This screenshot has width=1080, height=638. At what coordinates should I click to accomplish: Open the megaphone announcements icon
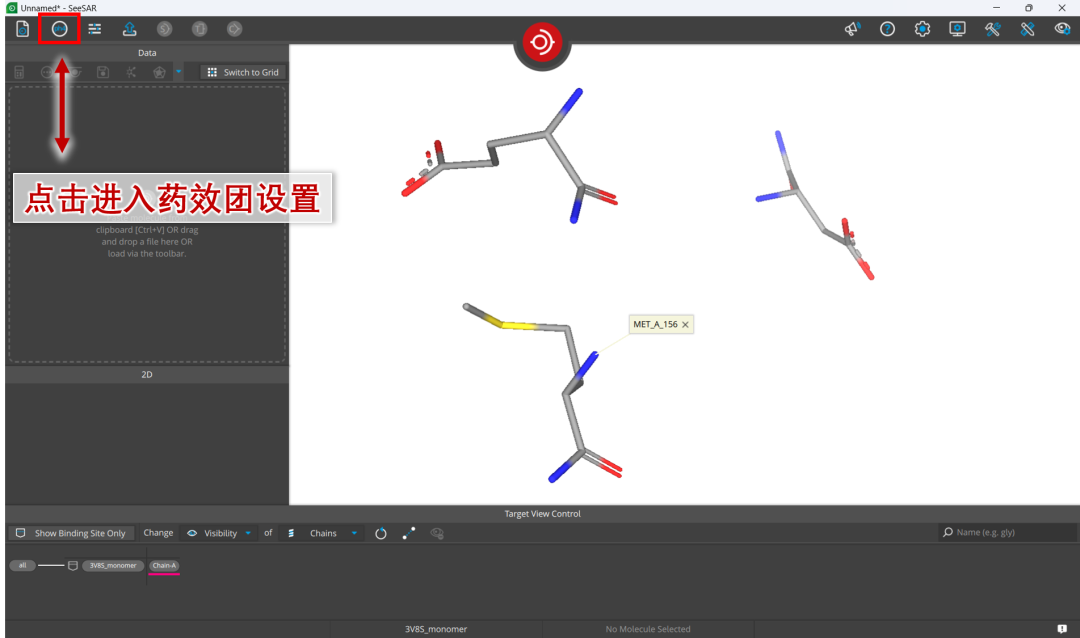[x=852, y=29]
